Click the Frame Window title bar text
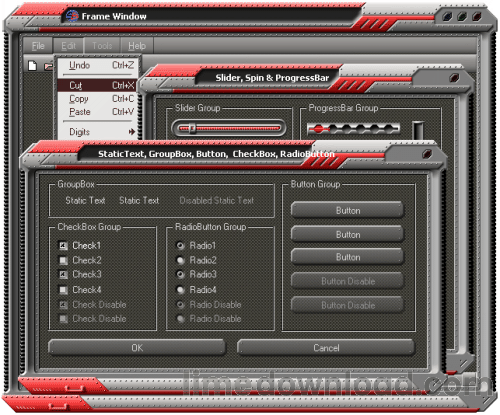500x415 pixels. tap(114, 16)
